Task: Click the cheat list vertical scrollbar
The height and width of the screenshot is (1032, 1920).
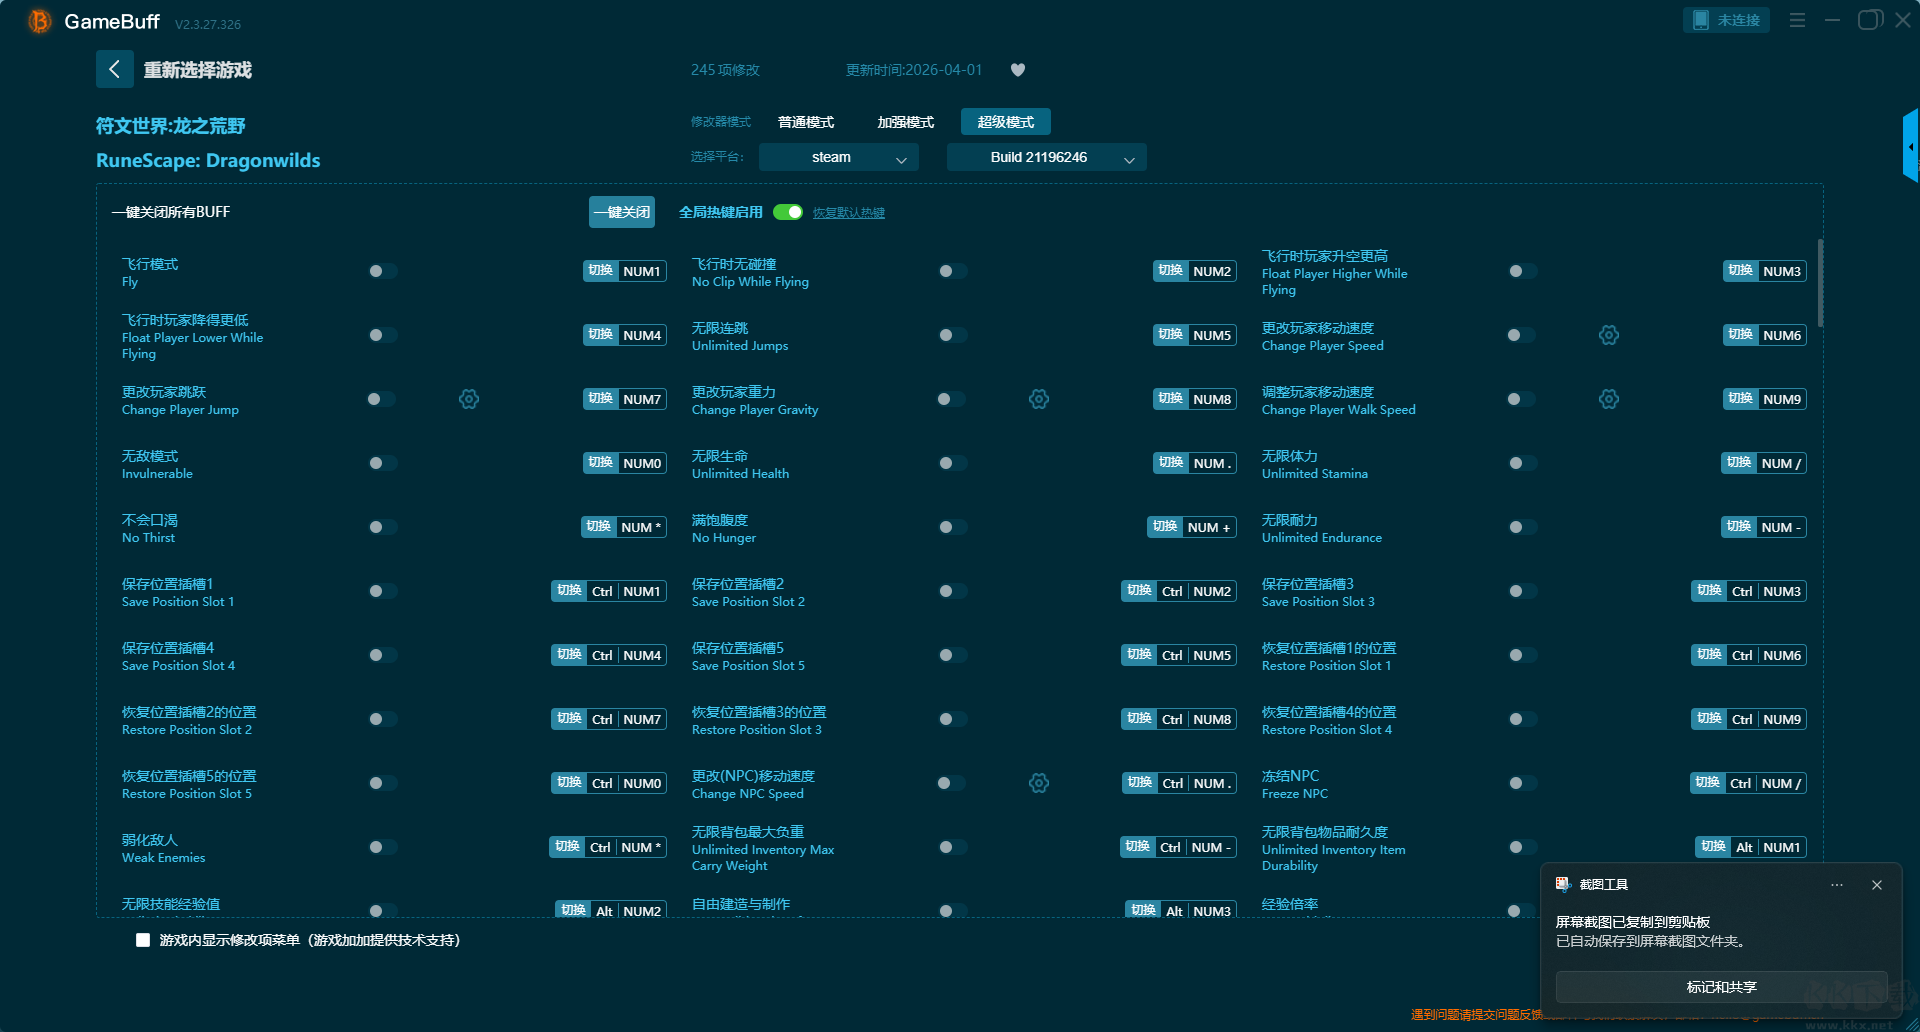Action: click(1820, 283)
